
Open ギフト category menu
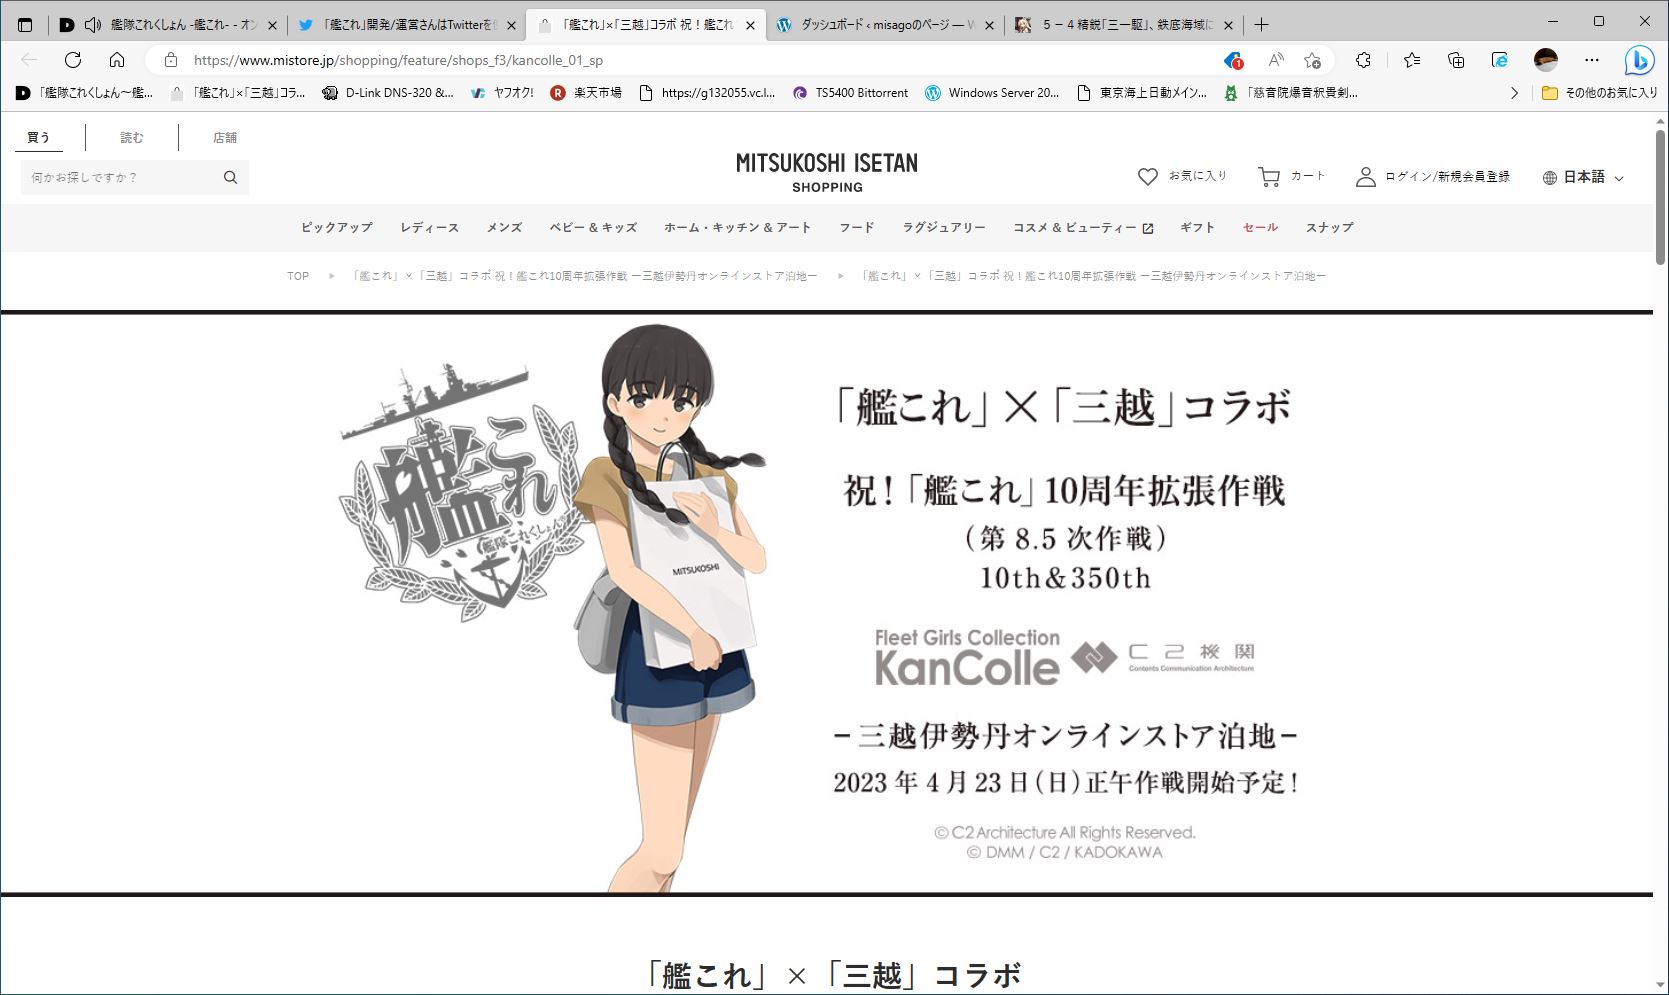[1198, 228]
